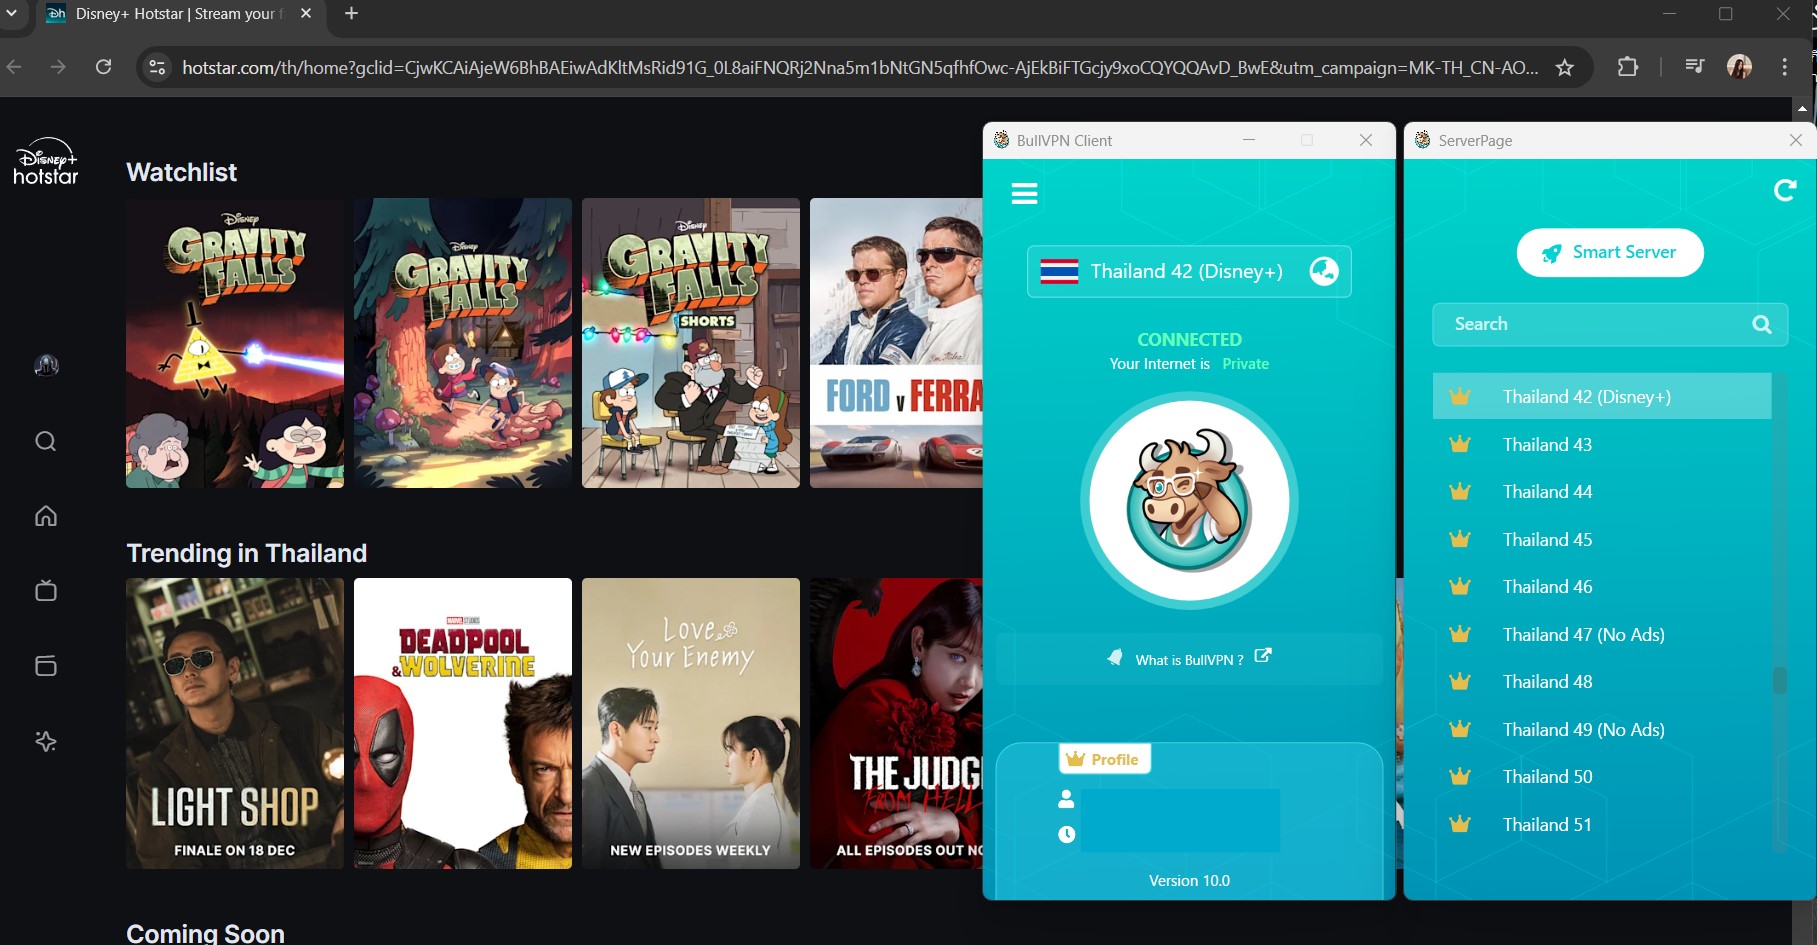The width and height of the screenshot is (1817, 945).
Task: Open the Love Your Enemy poster
Action: 691,723
